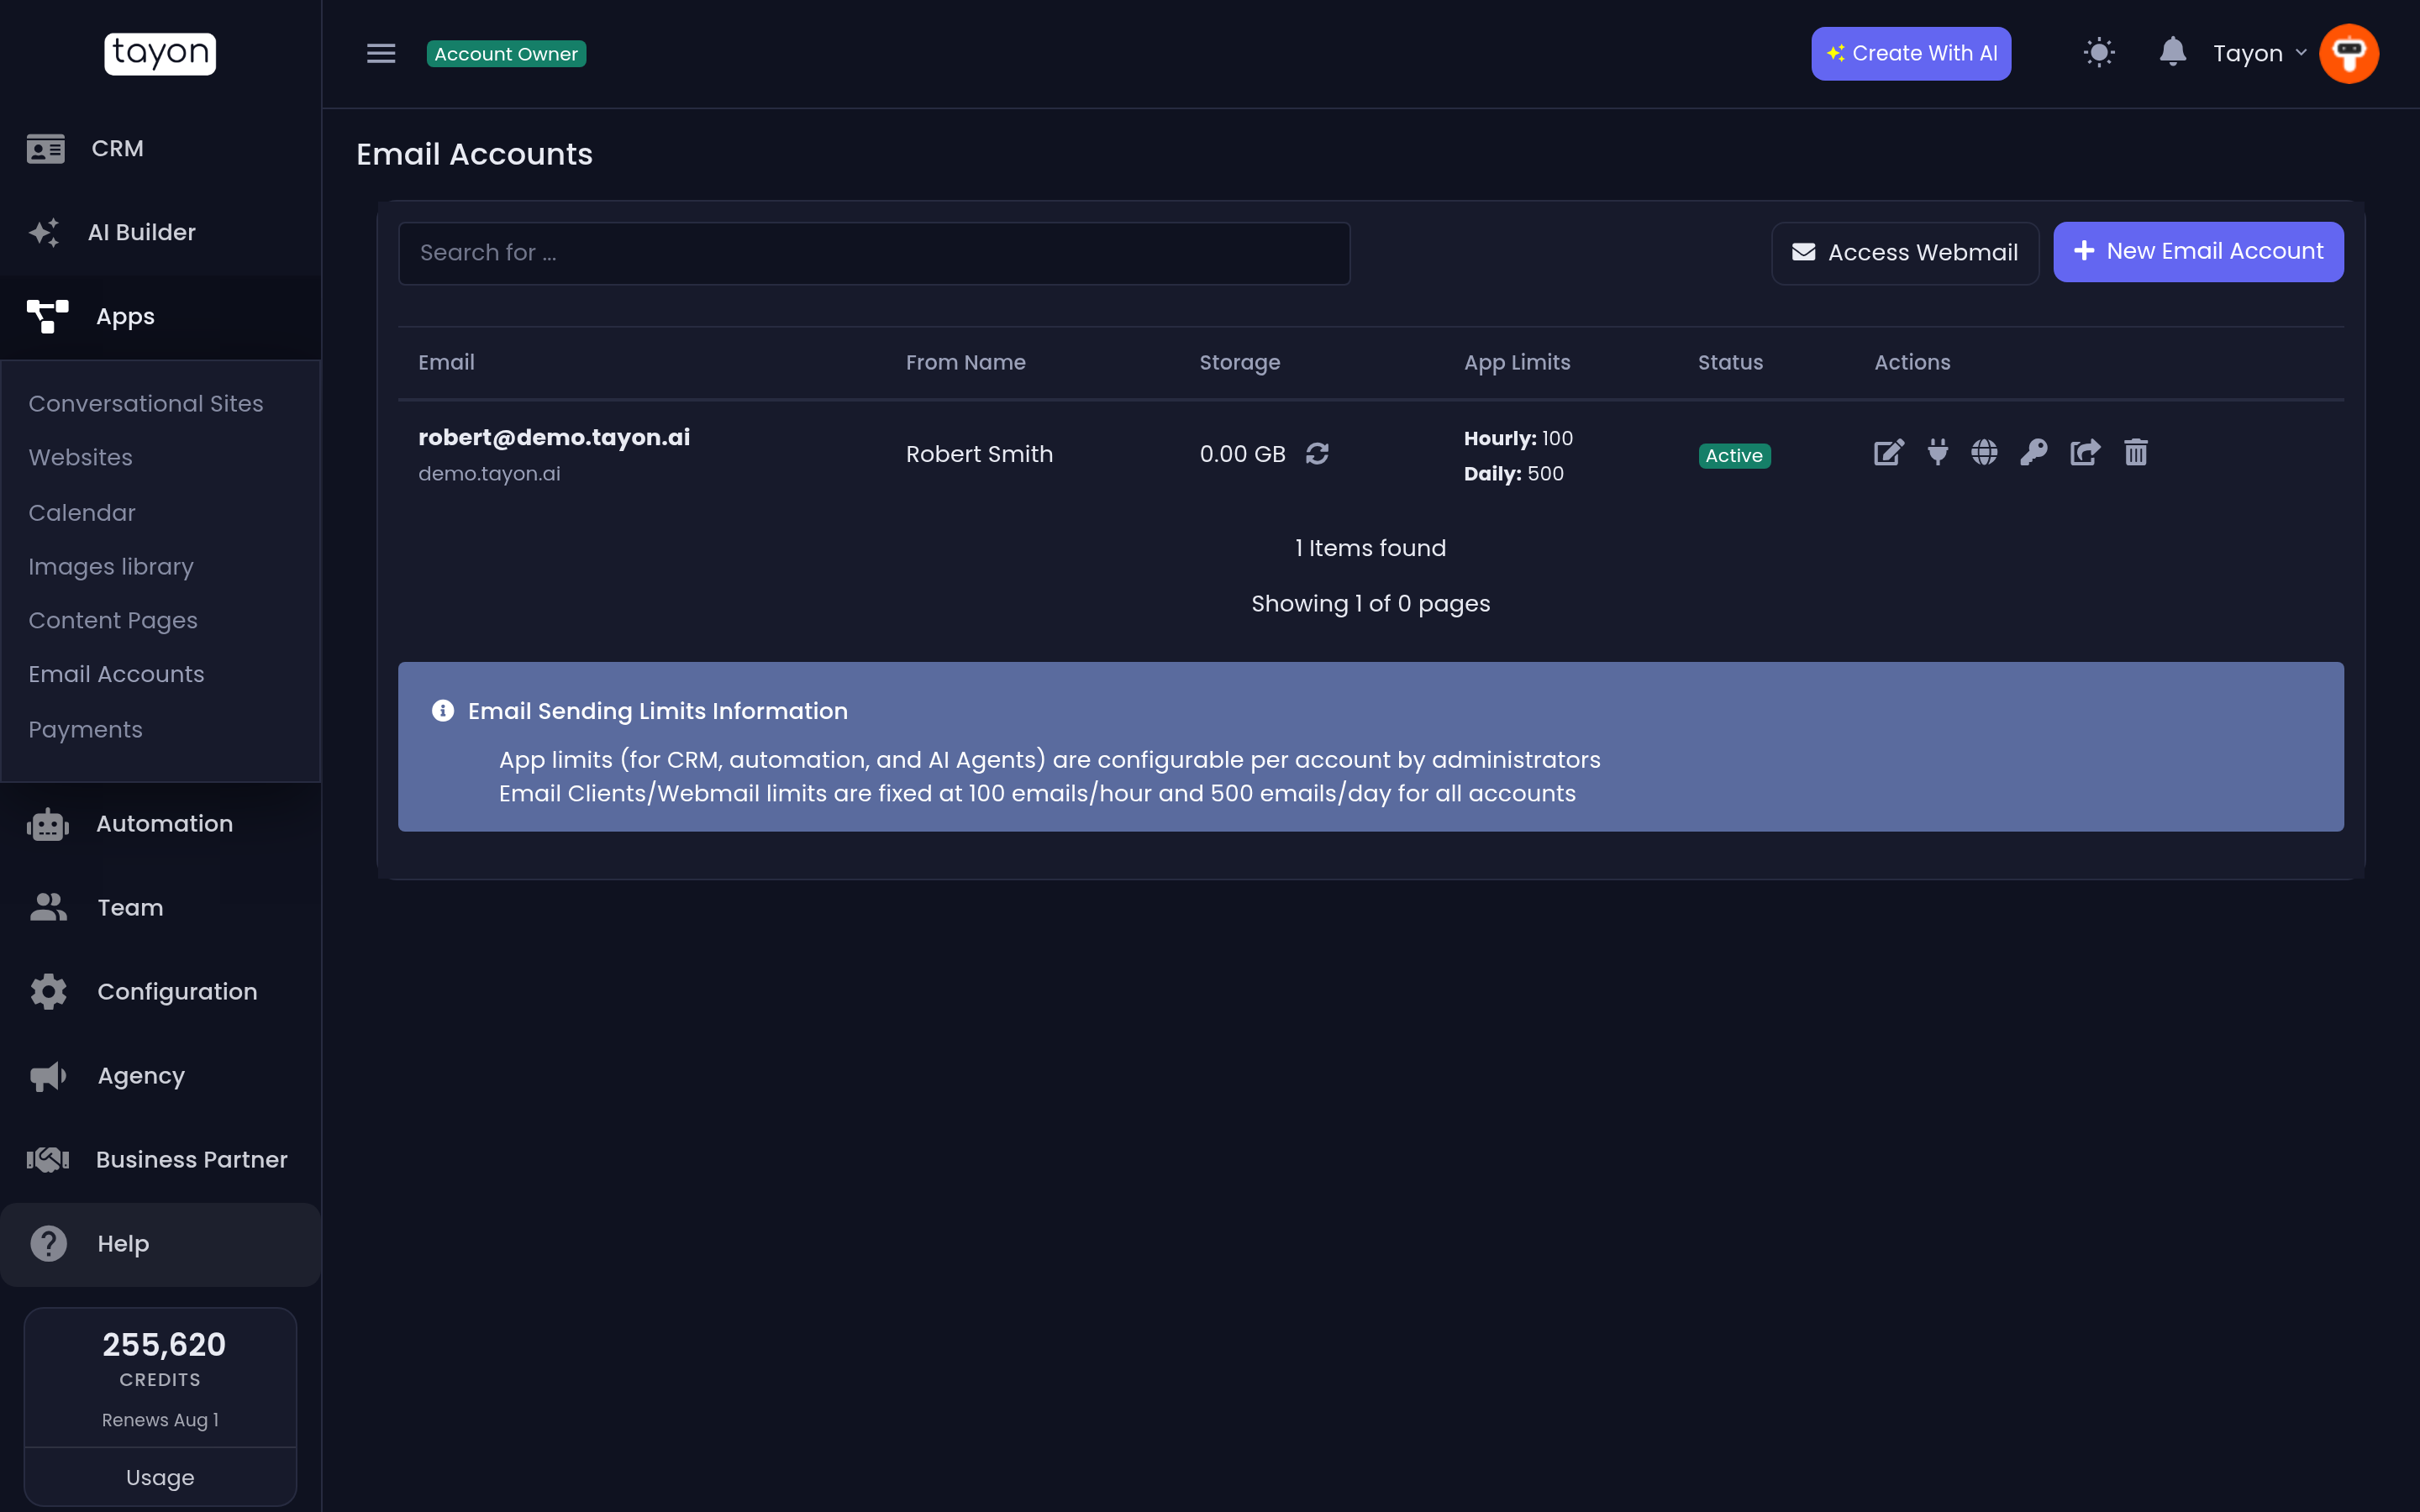Open CRM in the sidebar
The height and width of the screenshot is (1512, 2420).
click(x=160, y=149)
